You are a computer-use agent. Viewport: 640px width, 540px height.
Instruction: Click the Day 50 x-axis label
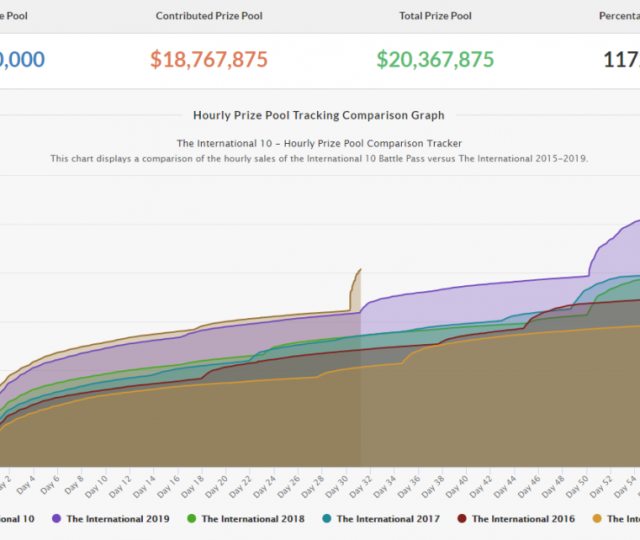click(578, 483)
